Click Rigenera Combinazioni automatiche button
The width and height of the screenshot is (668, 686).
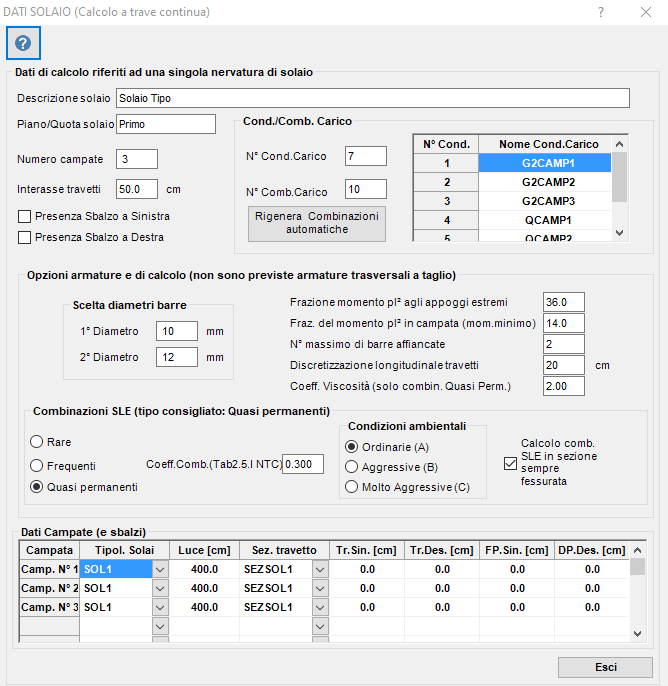pos(317,224)
